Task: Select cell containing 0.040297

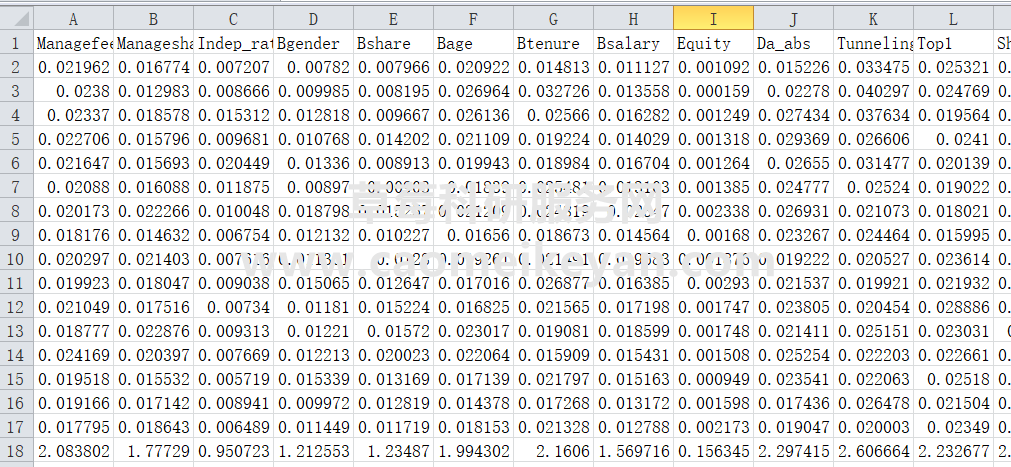Action: [x=873, y=91]
